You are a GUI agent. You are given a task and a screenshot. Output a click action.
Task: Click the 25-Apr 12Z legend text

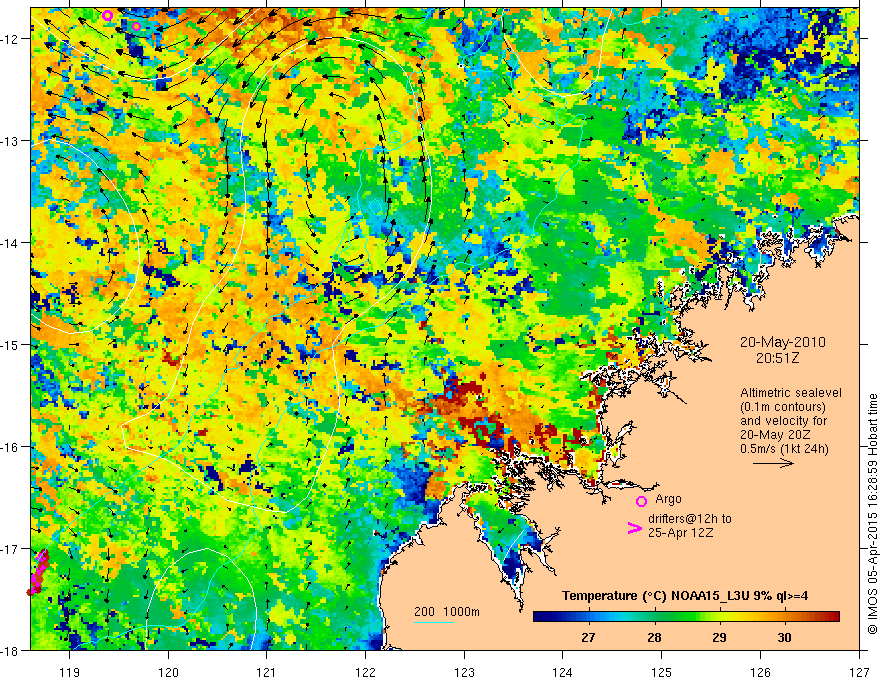[681, 532]
